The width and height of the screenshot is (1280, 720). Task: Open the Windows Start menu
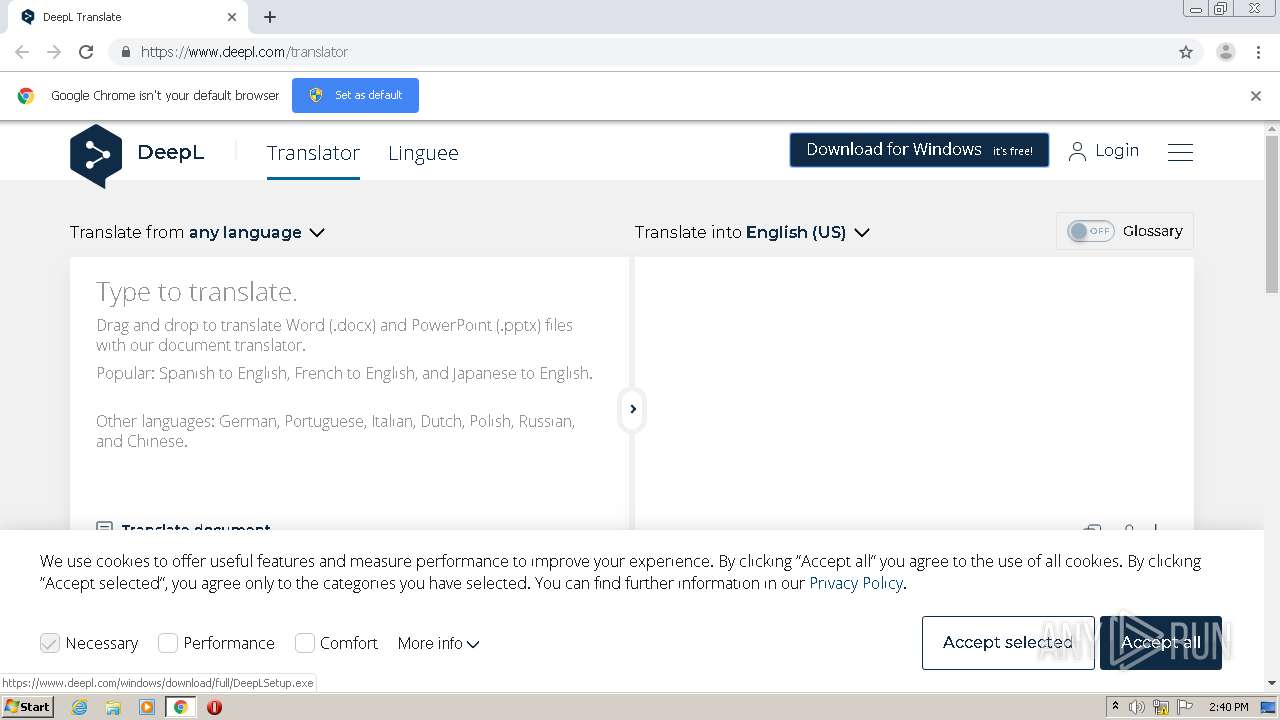(x=27, y=707)
